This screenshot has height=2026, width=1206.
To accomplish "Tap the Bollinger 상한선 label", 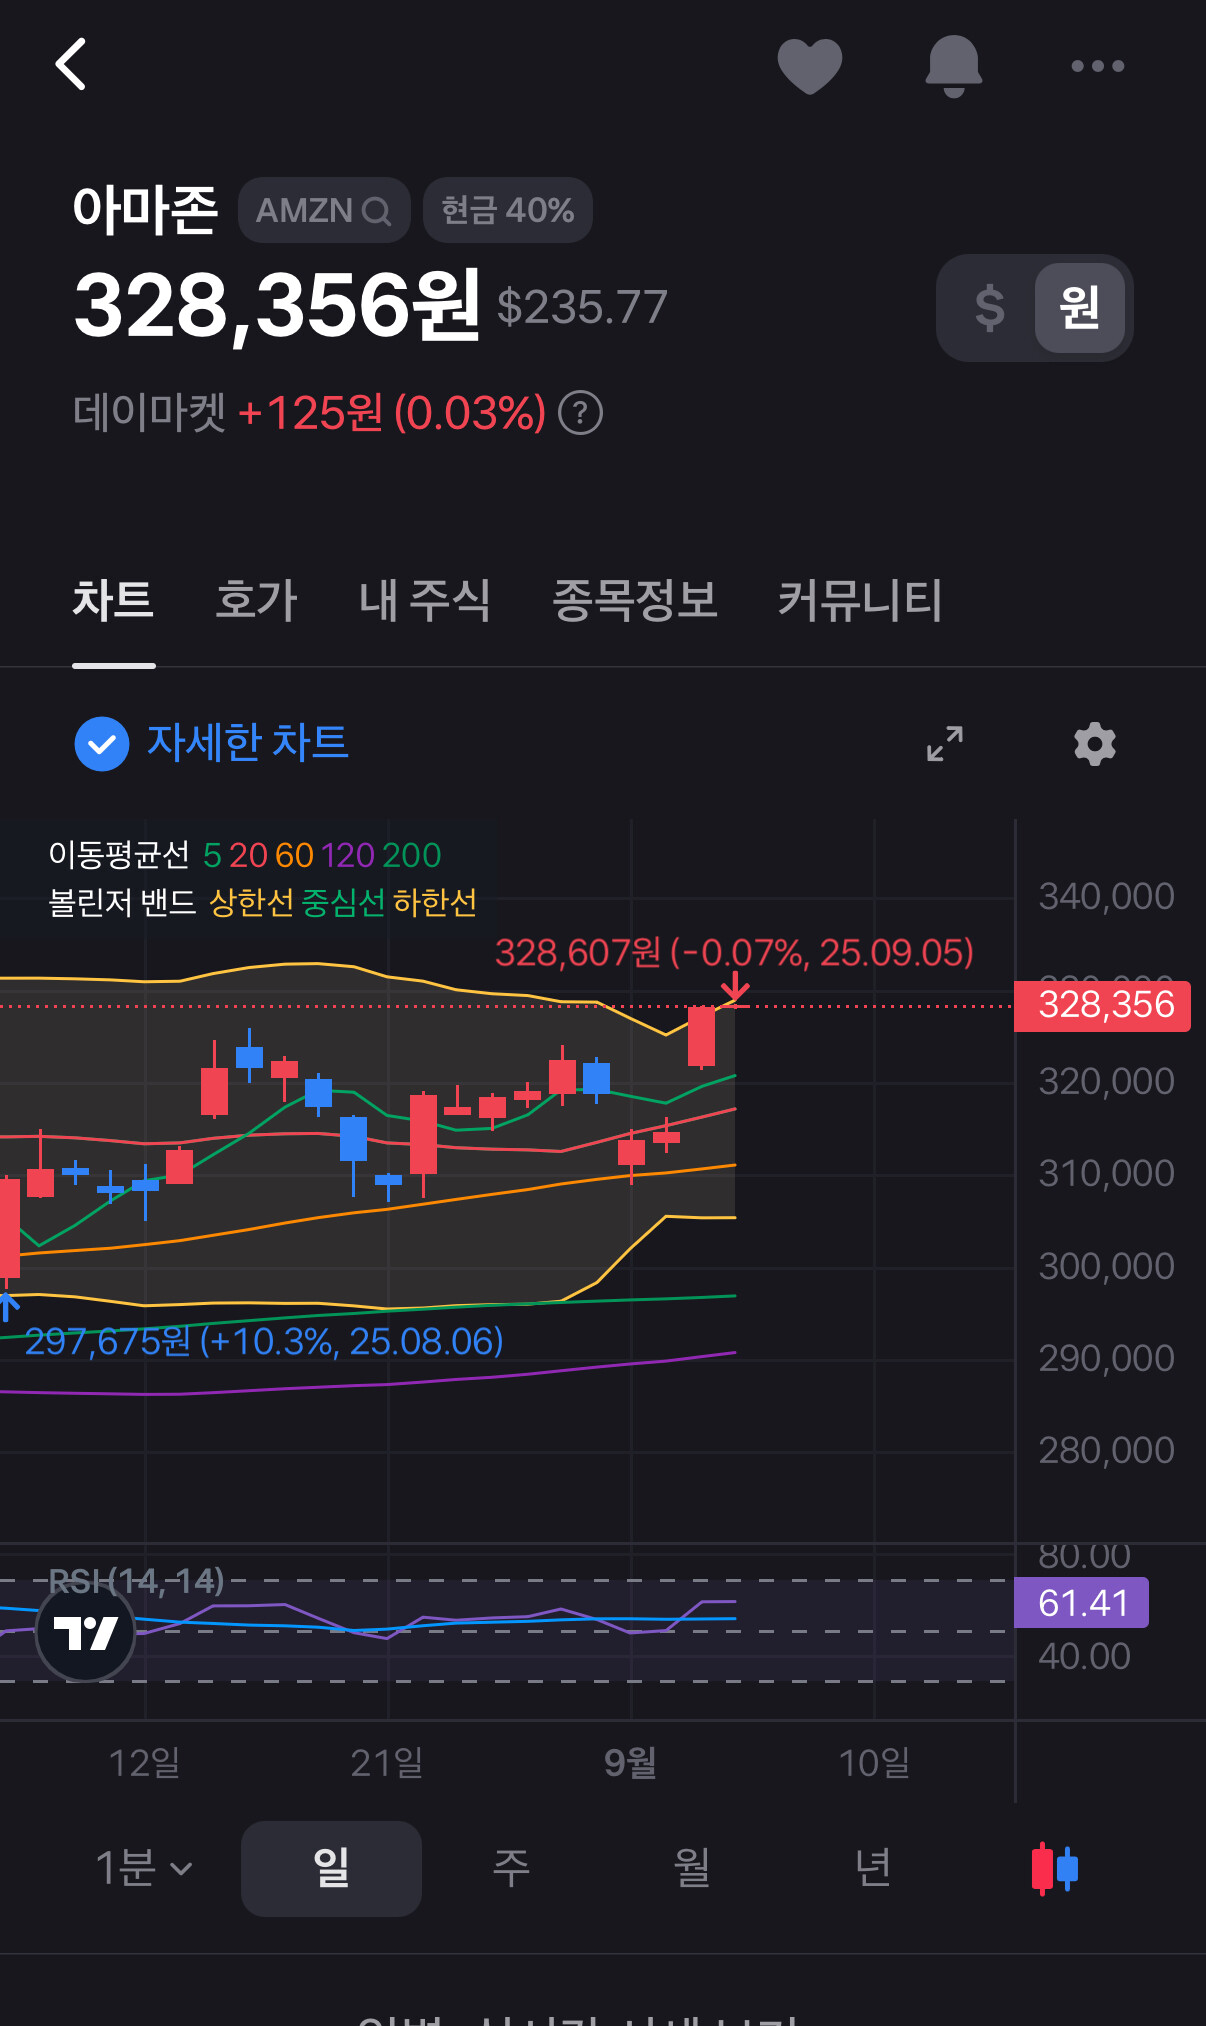I will [251, 903].
